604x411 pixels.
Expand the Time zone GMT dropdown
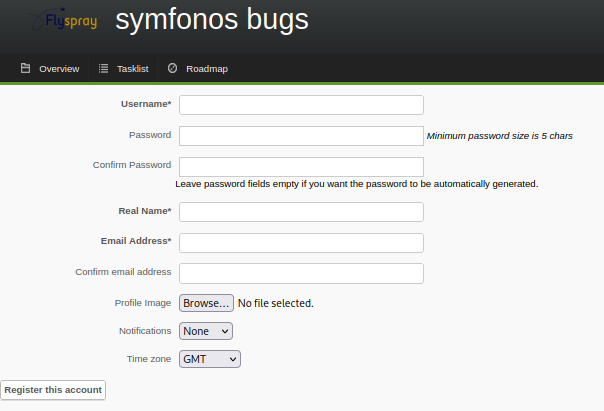[x=210, y=359]
